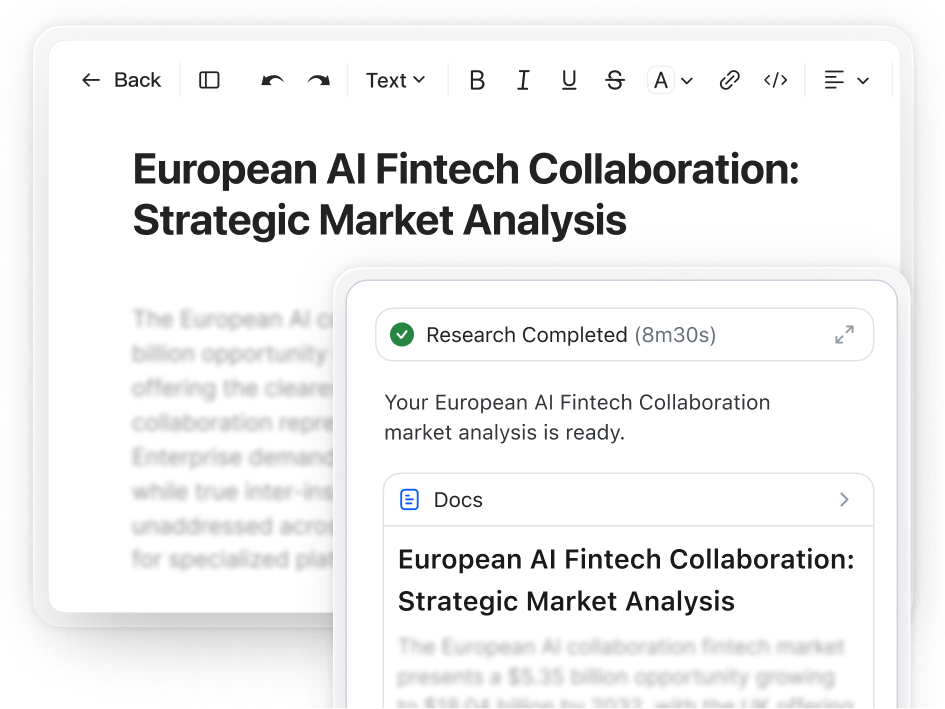This screenshot has width=945, height=709.
Task: Expand the research panel with arrows icon
Action: 844,335
